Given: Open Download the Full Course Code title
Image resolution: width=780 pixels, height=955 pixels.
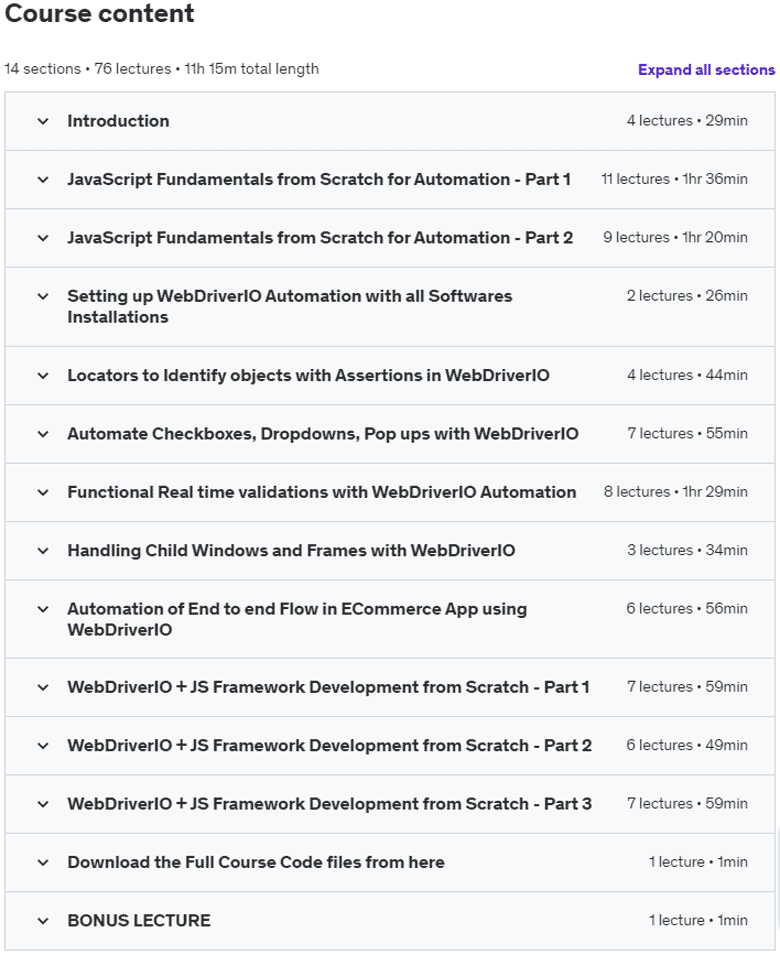Looking at the screenshot, I should pos(256,863).
